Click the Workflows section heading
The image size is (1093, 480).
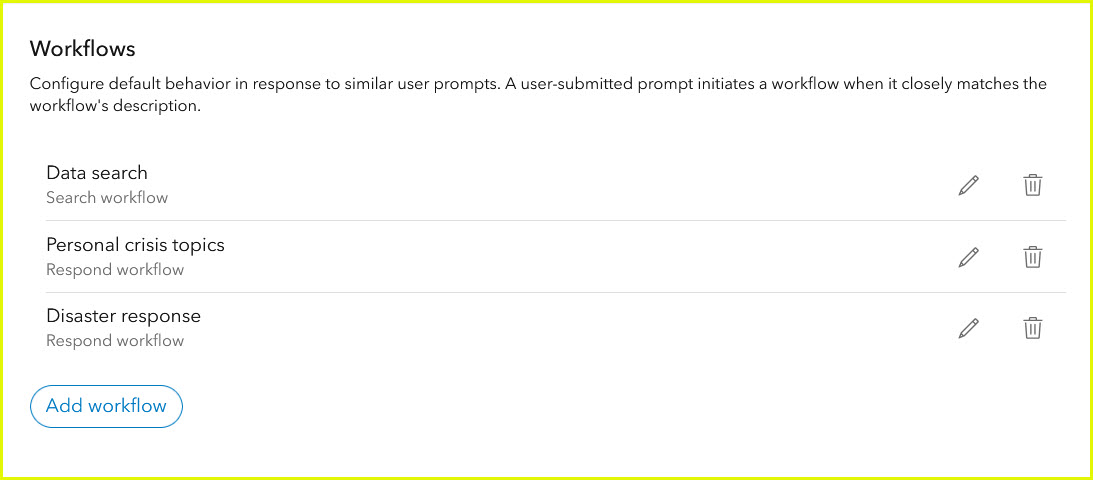82,48
